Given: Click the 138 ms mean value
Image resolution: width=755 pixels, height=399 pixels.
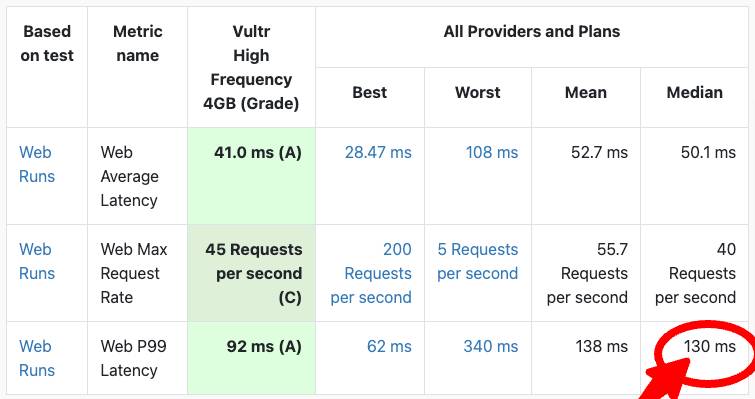Looking at the screenshot, I should coord(601,346).
